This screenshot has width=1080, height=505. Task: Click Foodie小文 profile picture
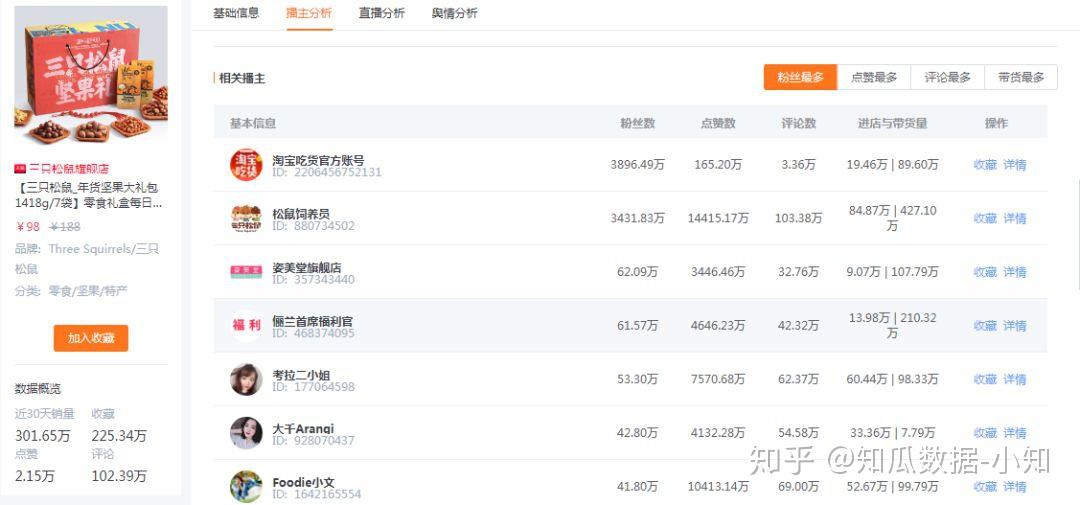[245, 487]
